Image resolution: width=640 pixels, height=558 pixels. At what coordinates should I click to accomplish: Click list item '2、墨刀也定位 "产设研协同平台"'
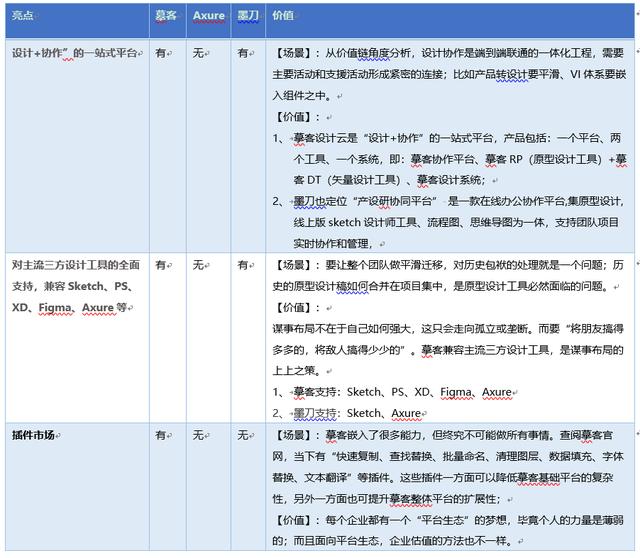449,201
